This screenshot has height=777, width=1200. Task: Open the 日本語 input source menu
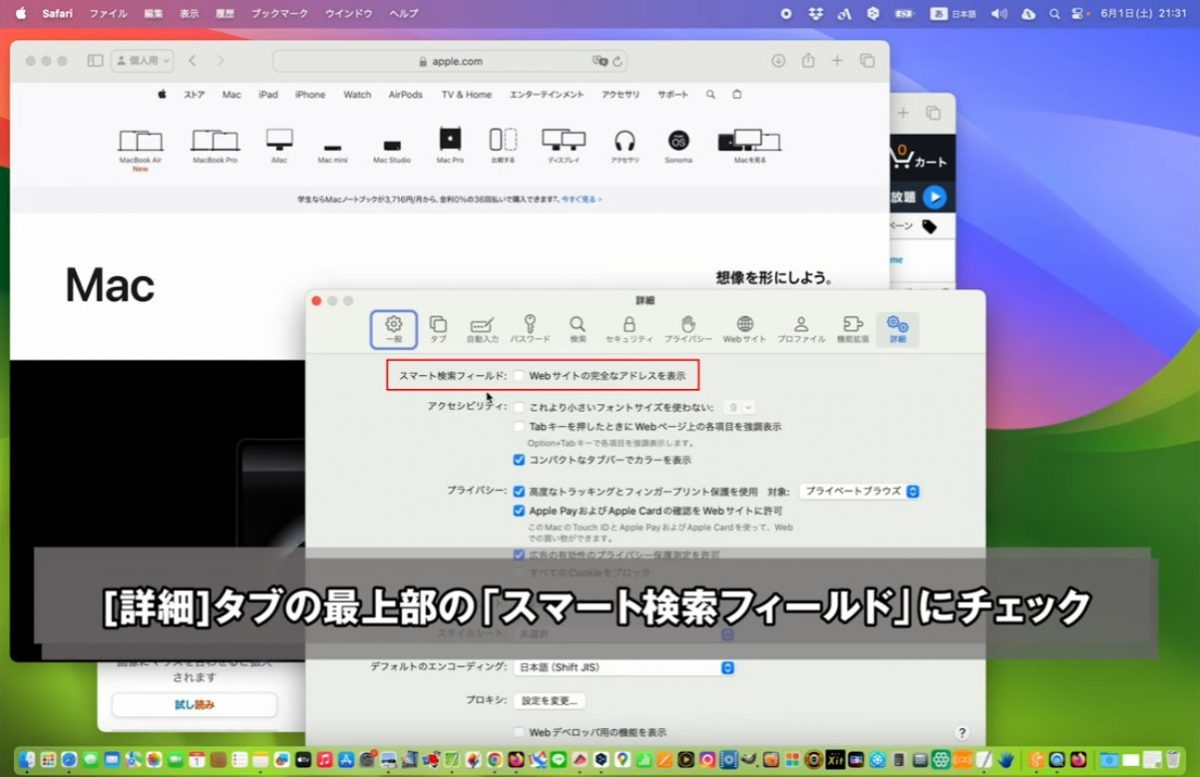[953, 13]
